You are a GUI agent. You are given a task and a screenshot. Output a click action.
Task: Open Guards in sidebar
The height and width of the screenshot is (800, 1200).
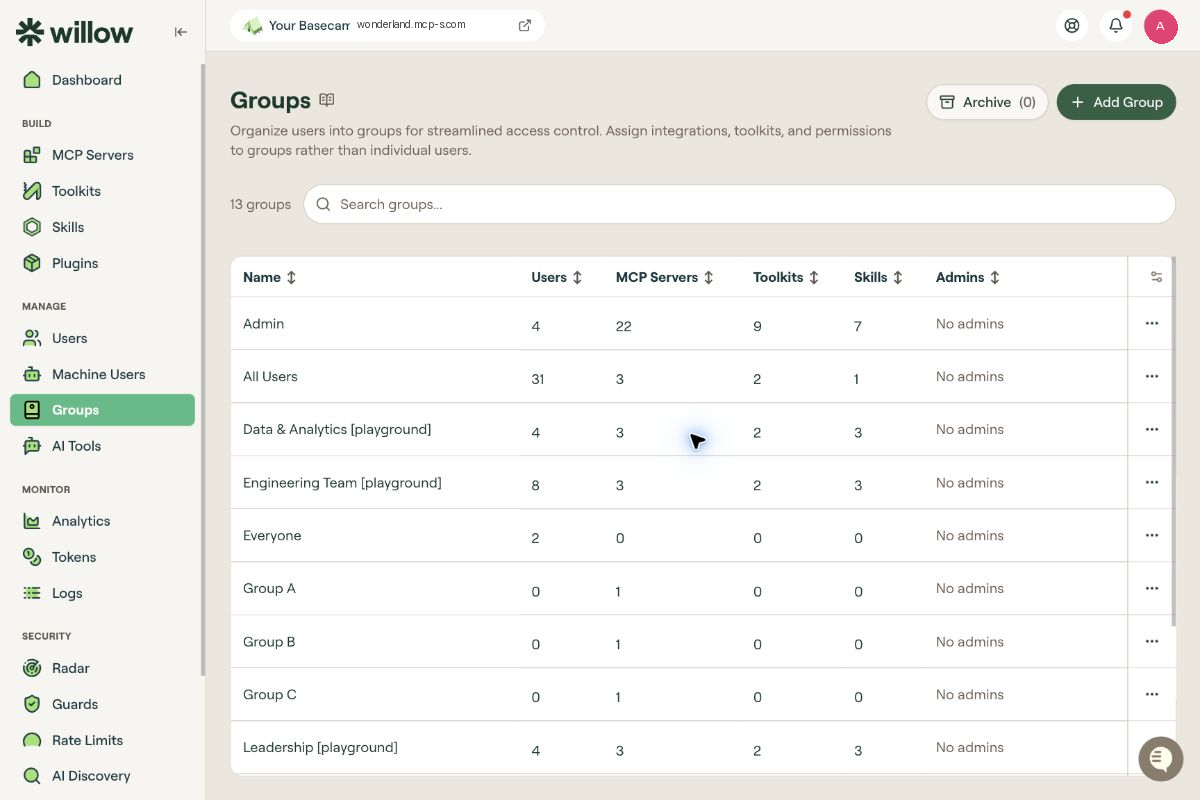click(x=102, y=704)
